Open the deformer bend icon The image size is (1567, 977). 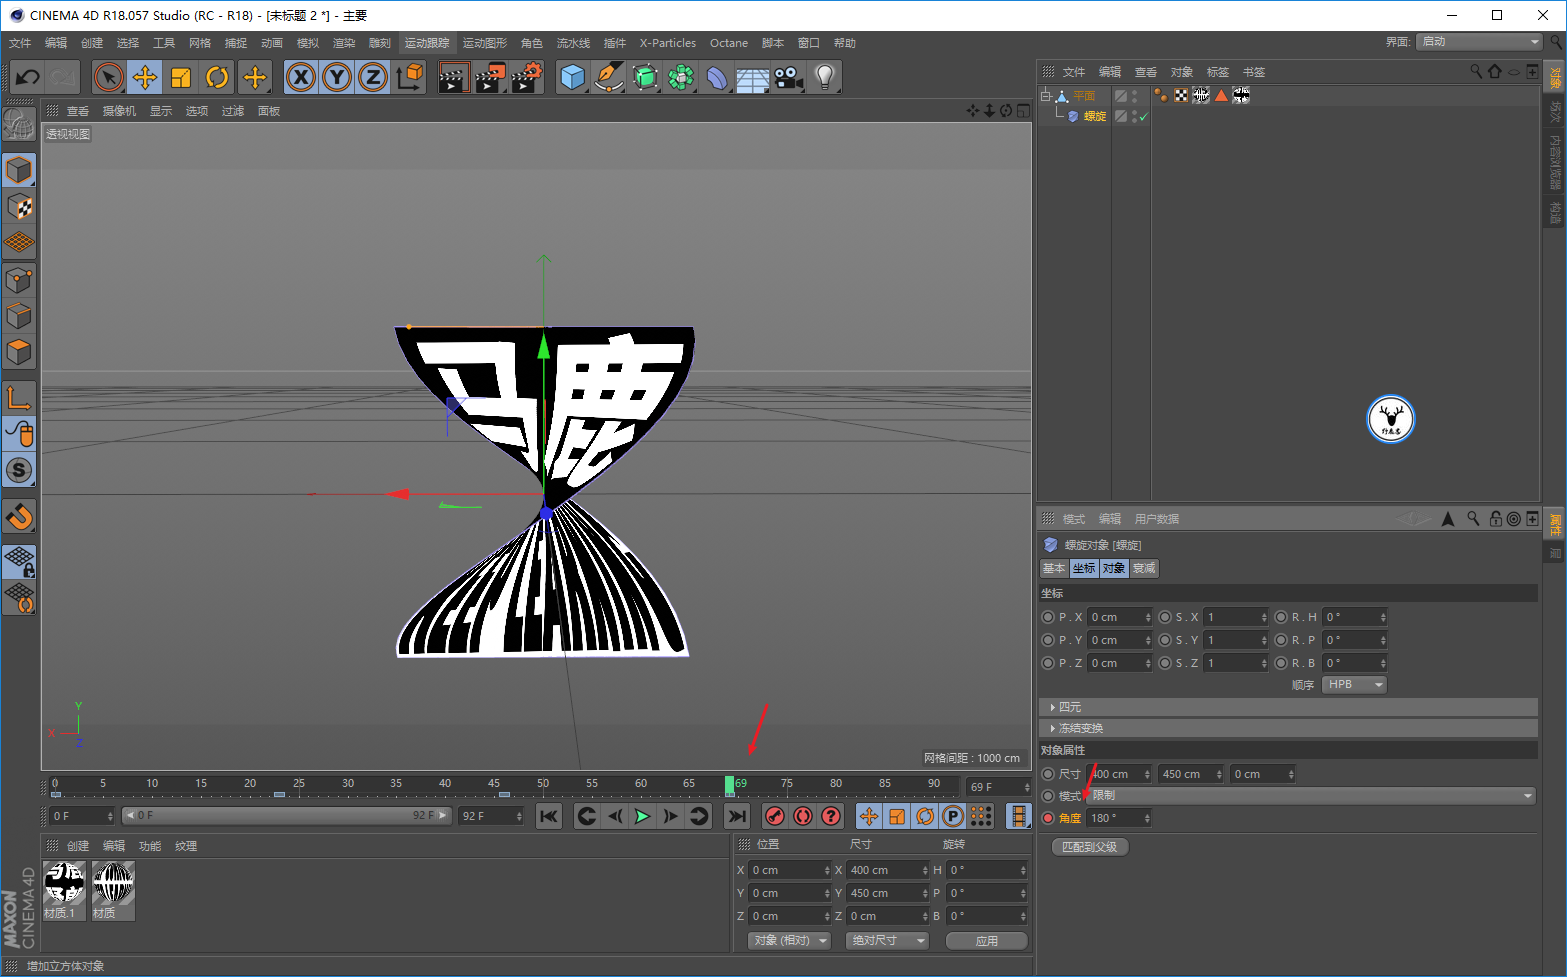tap(717, 77)
